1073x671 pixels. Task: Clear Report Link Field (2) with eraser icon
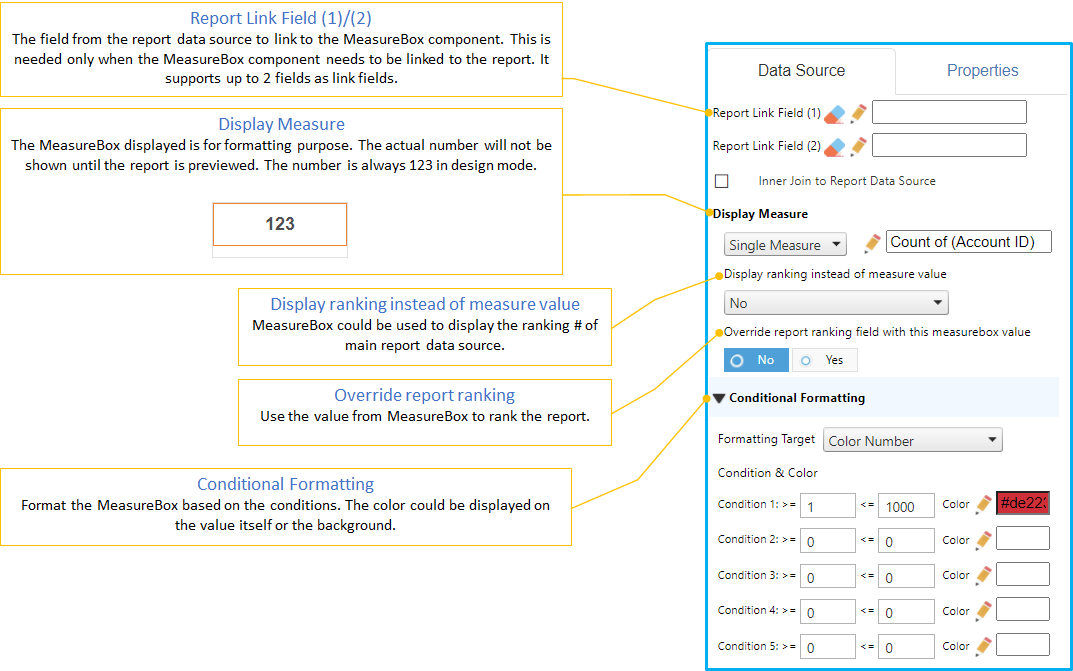pos(835,146)
